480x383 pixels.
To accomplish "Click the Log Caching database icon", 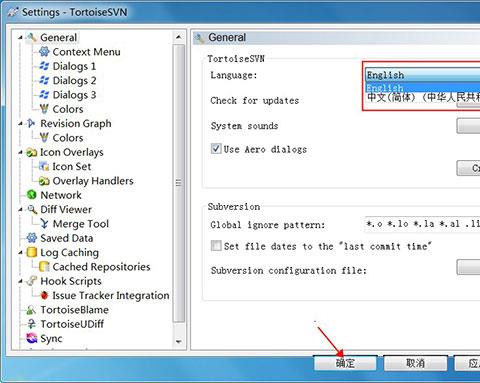I will tap(31, 252).
